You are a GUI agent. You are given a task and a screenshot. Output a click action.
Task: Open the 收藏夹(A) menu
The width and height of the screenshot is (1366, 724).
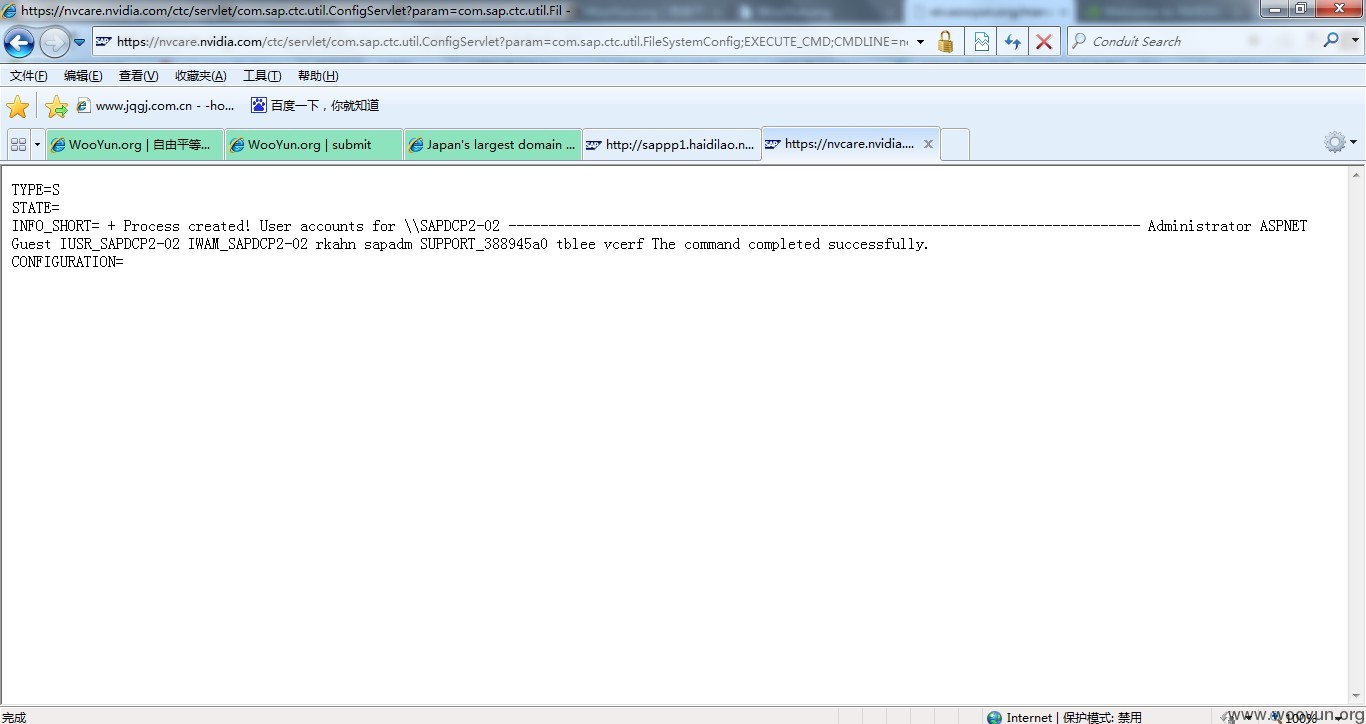[200, 76]
